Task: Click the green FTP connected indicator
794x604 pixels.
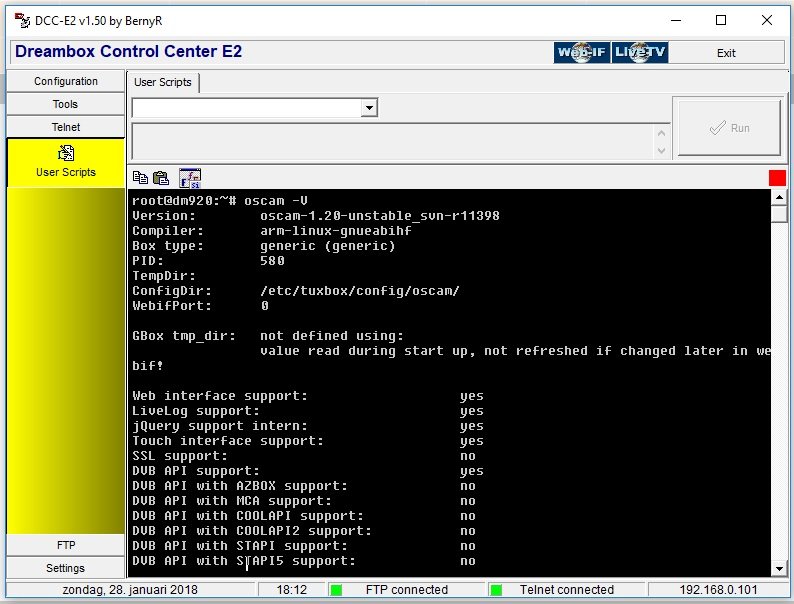Action: tap(336, 590)
